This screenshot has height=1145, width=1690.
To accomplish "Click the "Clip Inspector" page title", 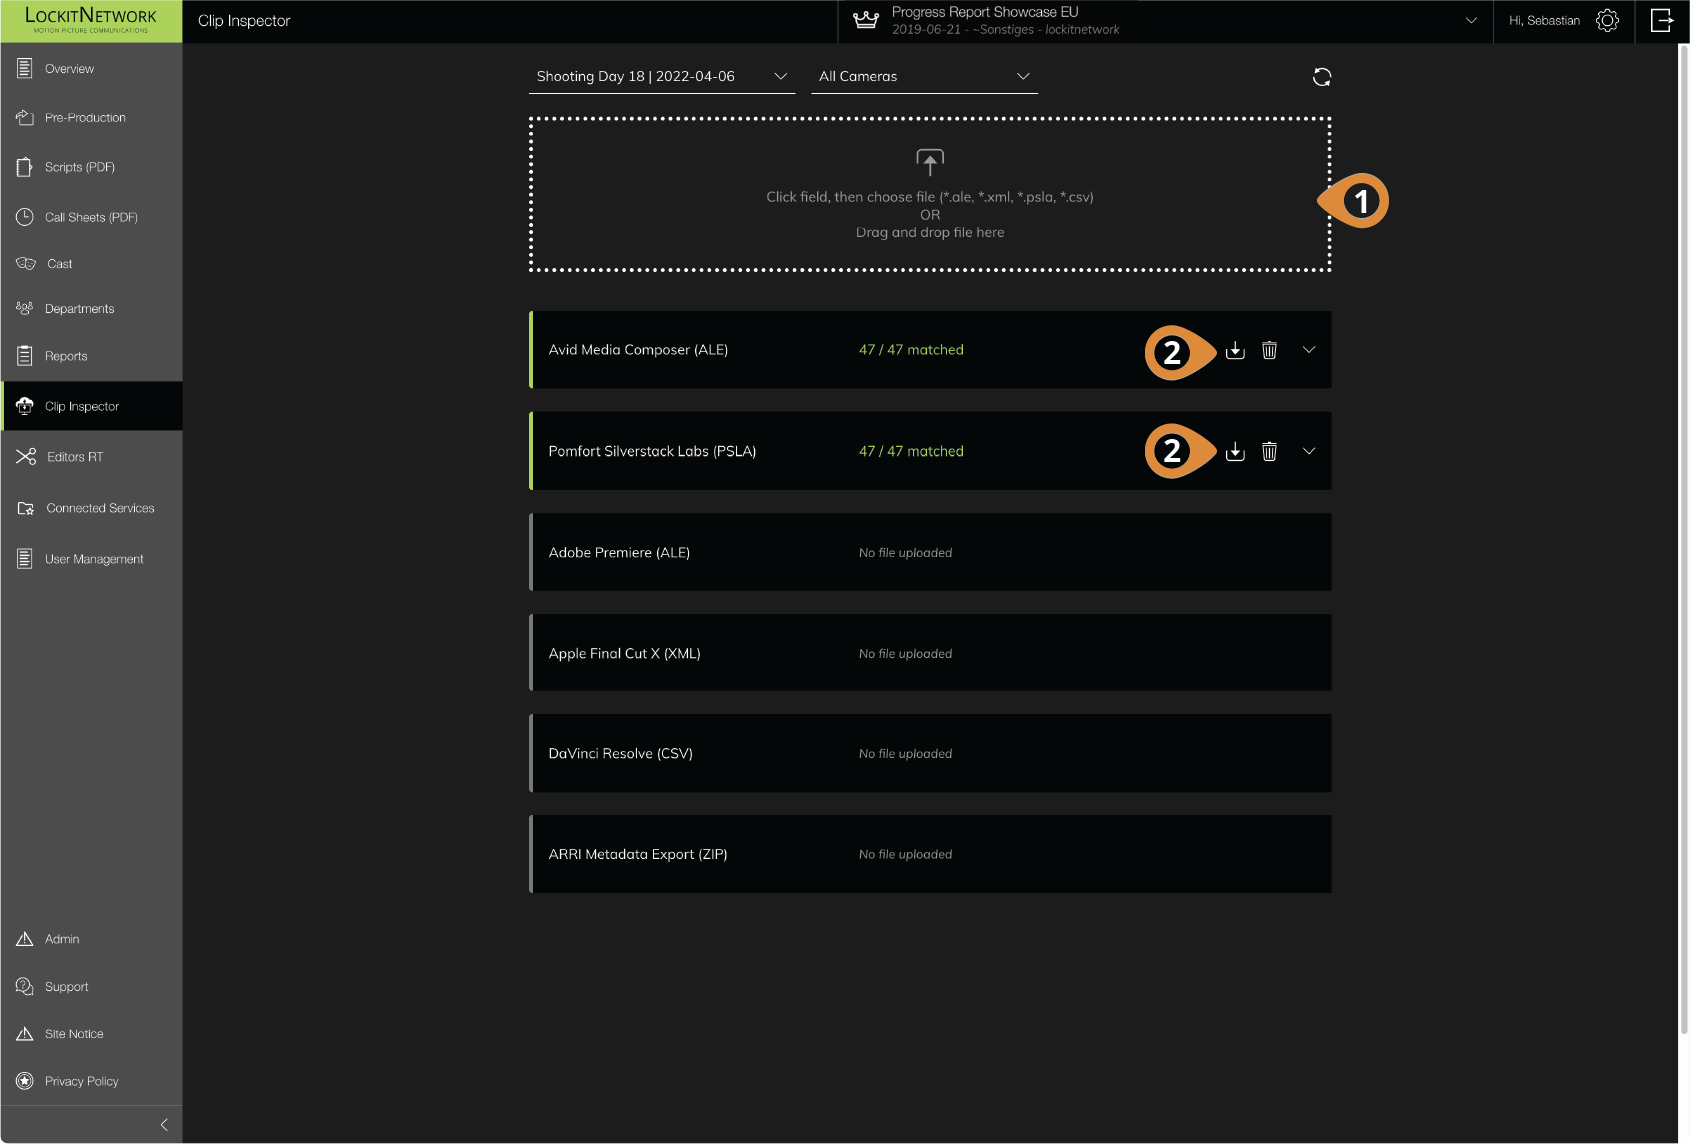I will coord(244,21).
